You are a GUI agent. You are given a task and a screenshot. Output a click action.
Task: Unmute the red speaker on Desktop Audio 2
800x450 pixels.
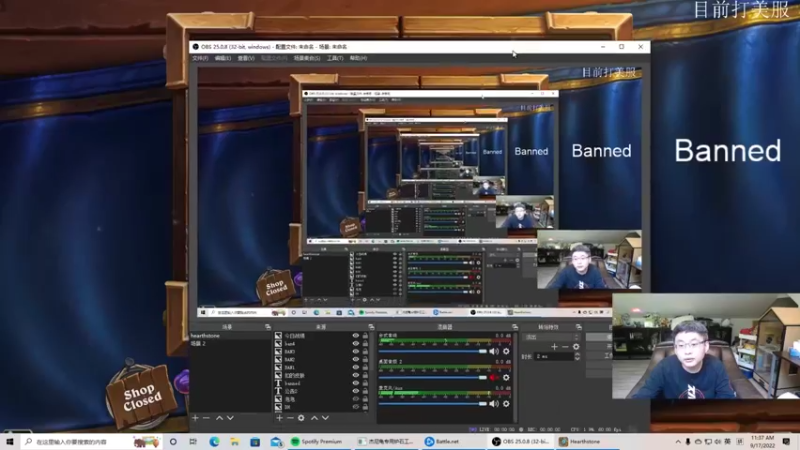click(x=494, y=378)
